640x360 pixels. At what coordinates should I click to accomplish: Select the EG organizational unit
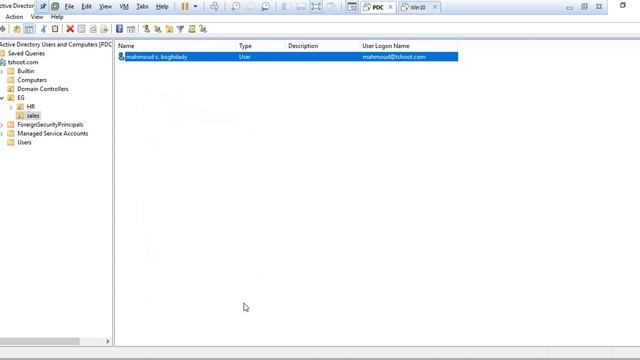tap(21, 98)
